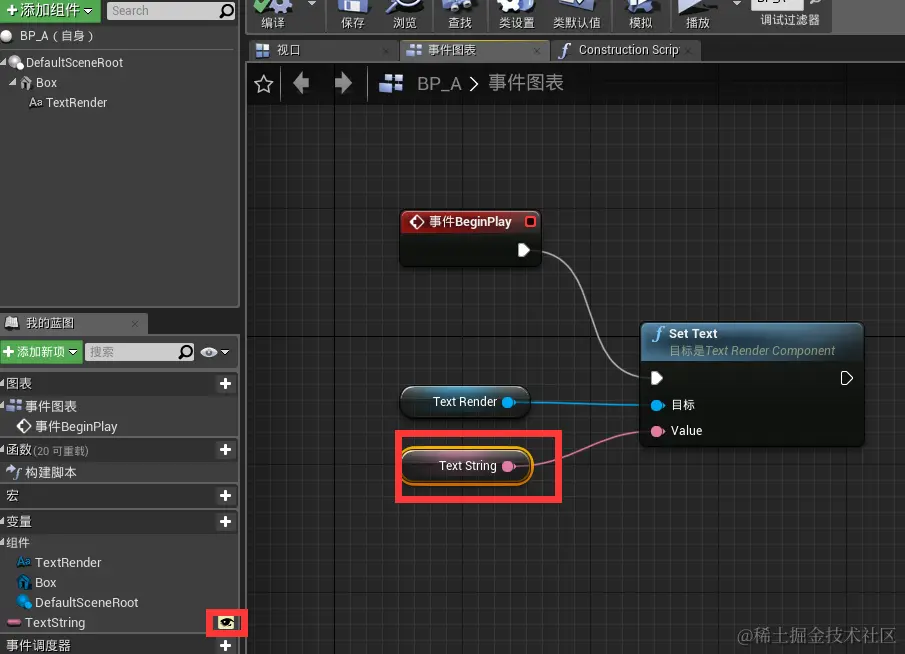Click the Add Component (添加组件) button
This screenshot has height=654, width=905.
50,10
